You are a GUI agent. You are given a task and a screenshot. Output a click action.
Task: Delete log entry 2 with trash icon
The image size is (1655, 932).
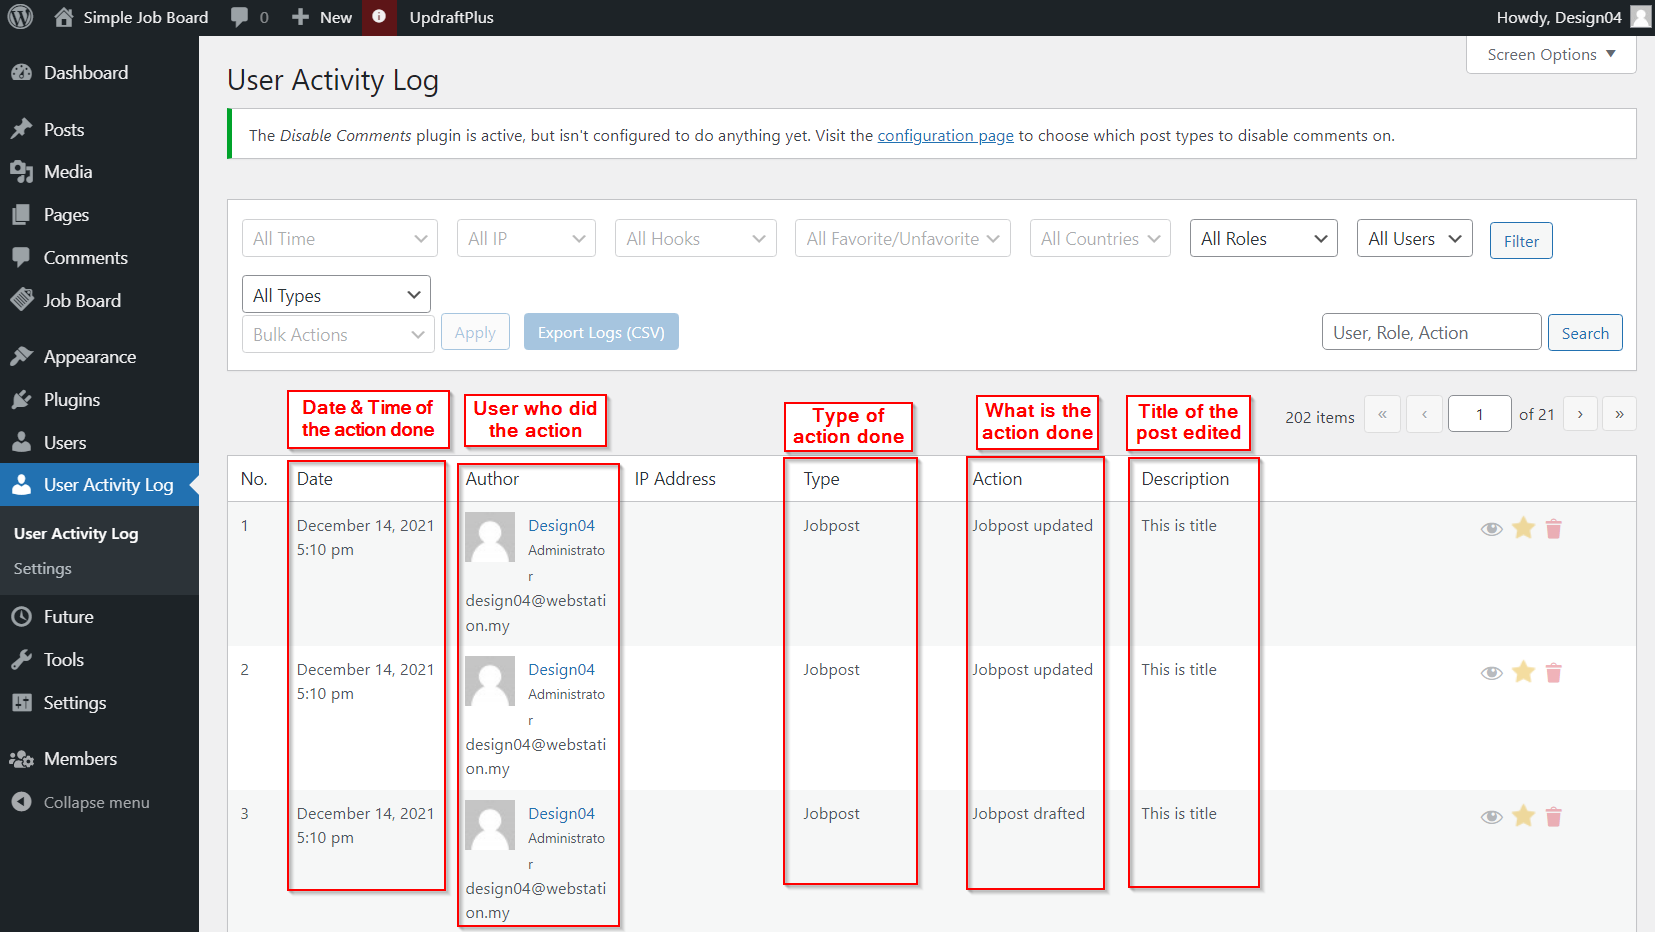pyautogui.click(x=1554, y=673)
